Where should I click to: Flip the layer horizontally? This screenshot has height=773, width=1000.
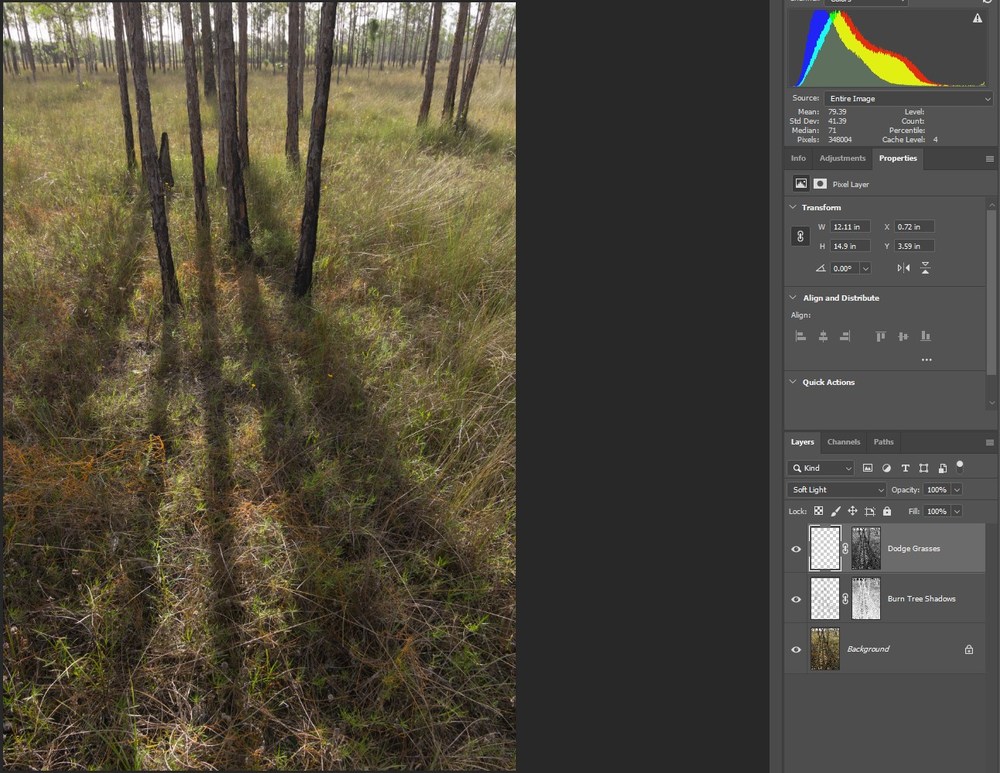[x=904, y=268]
